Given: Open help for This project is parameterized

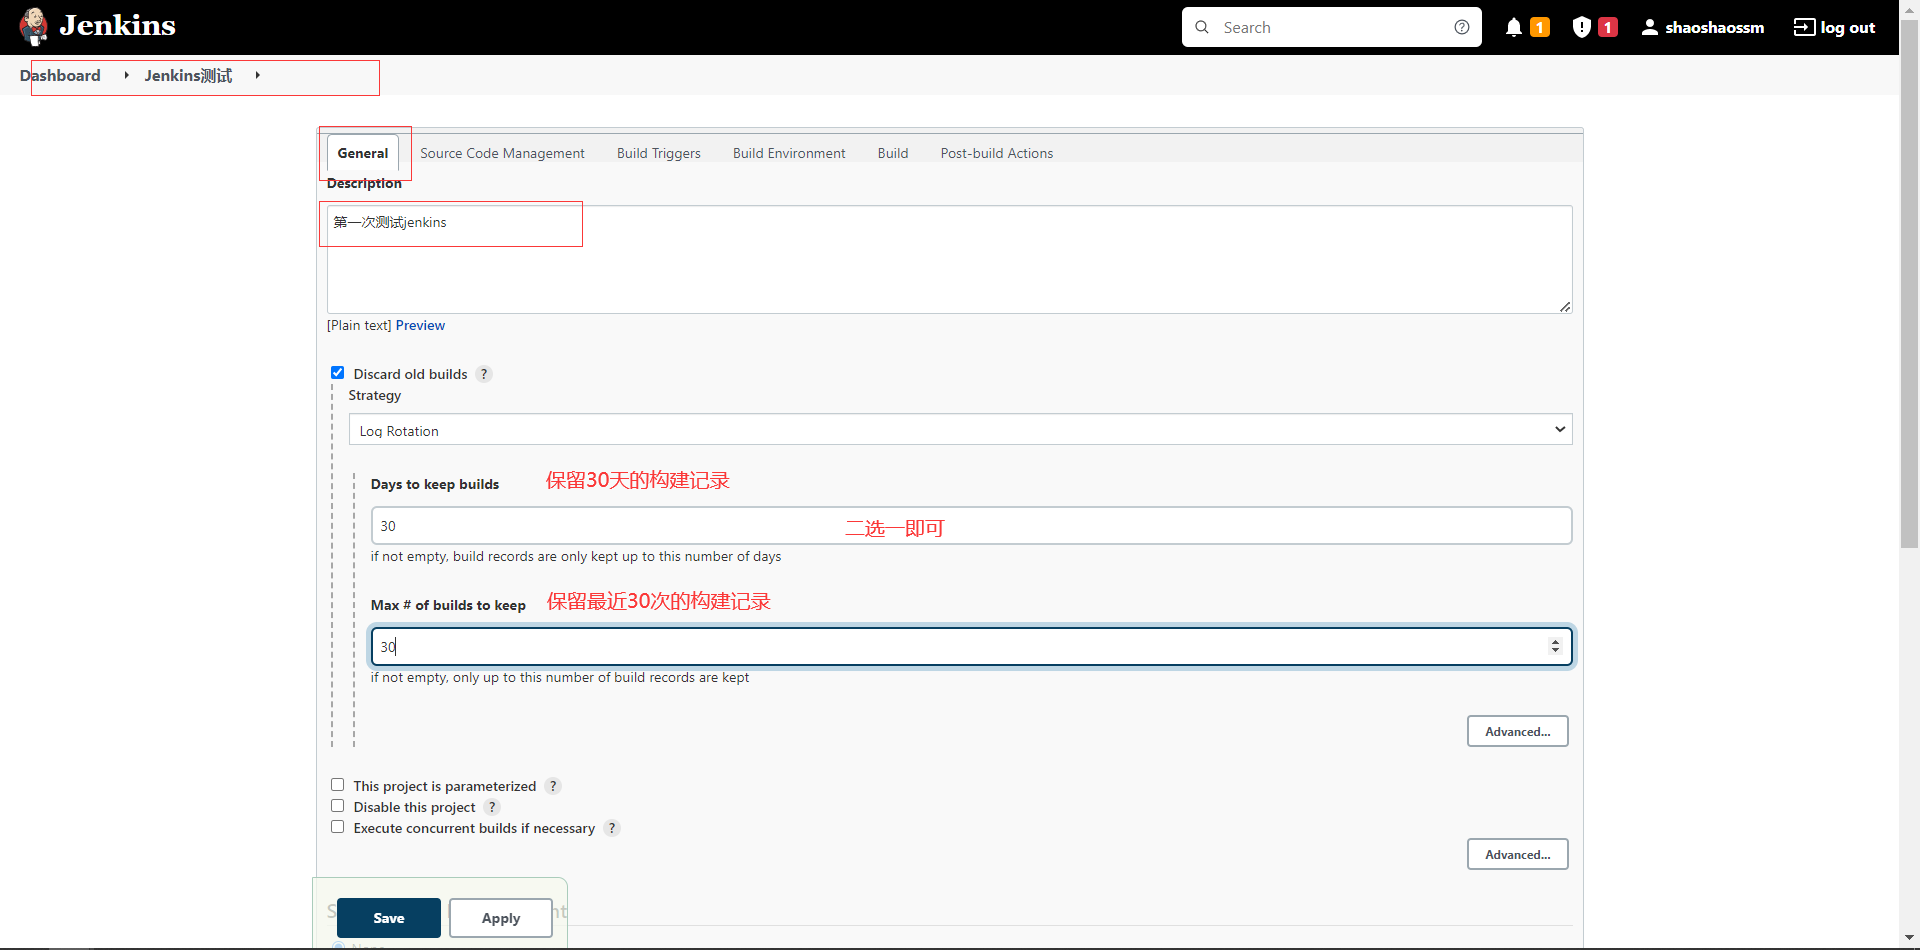Looking at the screenshot, I should 553,786.
